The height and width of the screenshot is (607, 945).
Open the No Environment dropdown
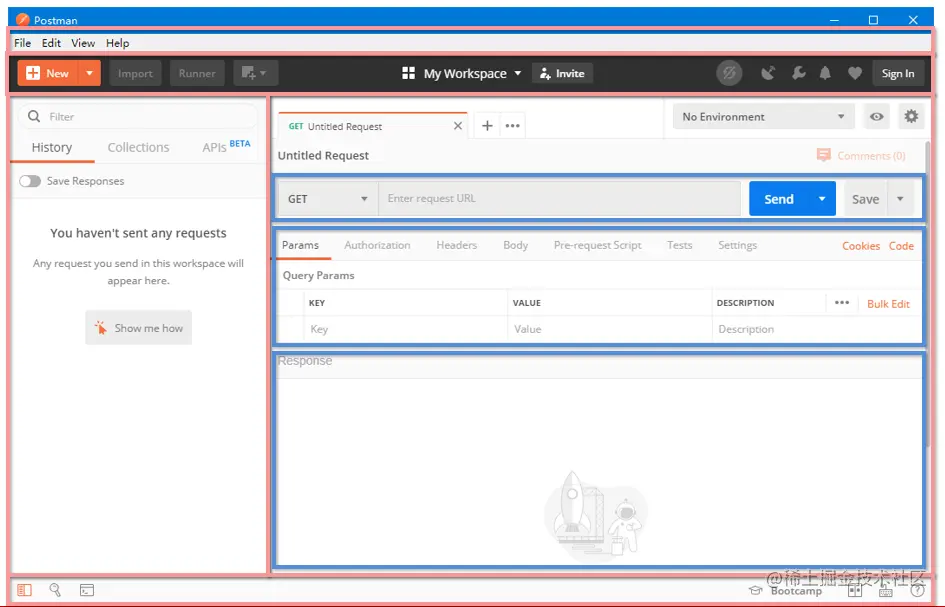tap(764, 117)
